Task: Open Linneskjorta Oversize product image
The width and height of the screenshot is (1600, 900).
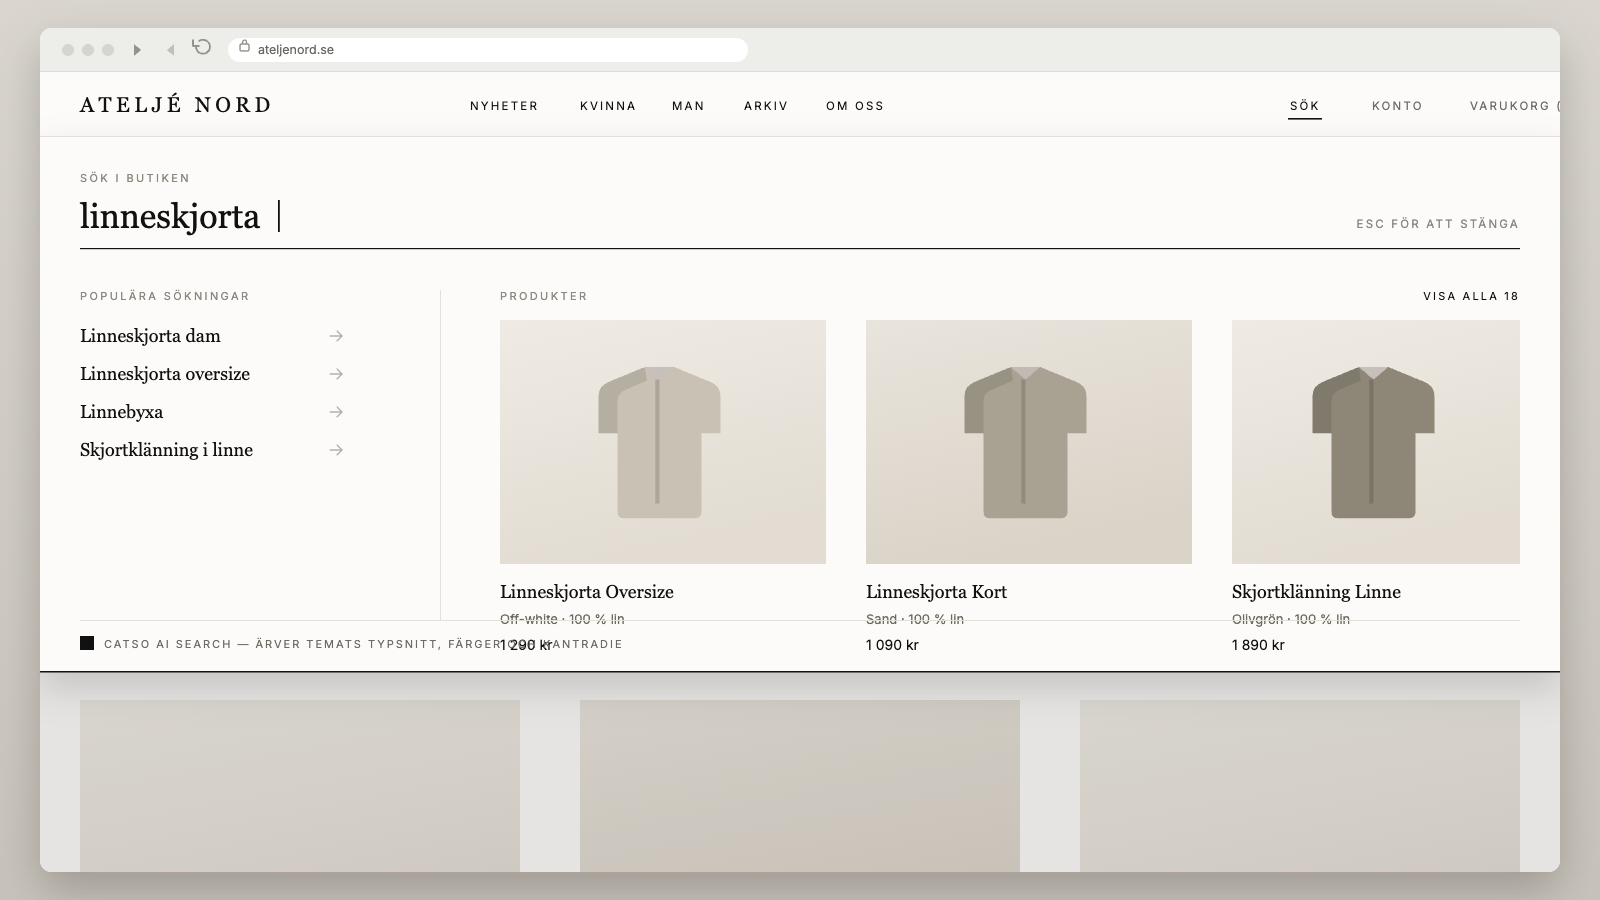Action: [663, 442]
